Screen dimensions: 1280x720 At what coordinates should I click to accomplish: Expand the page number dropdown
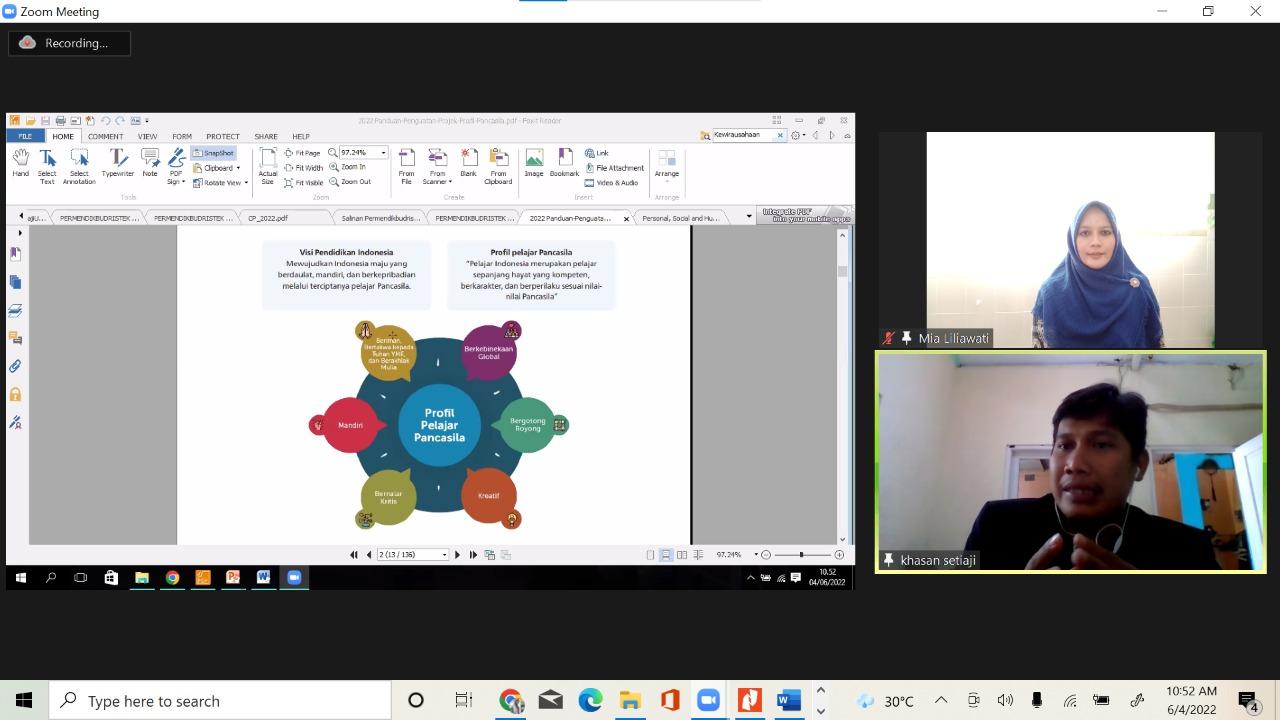point(444,554)
